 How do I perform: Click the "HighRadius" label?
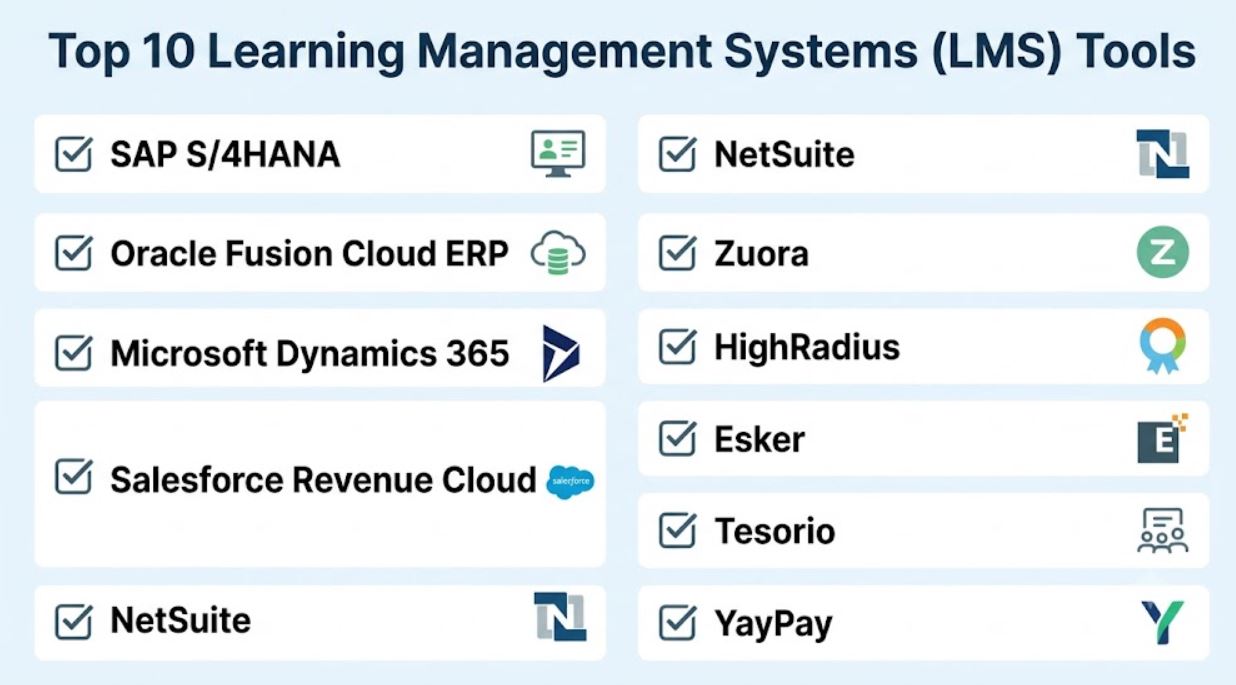(807, 347)
